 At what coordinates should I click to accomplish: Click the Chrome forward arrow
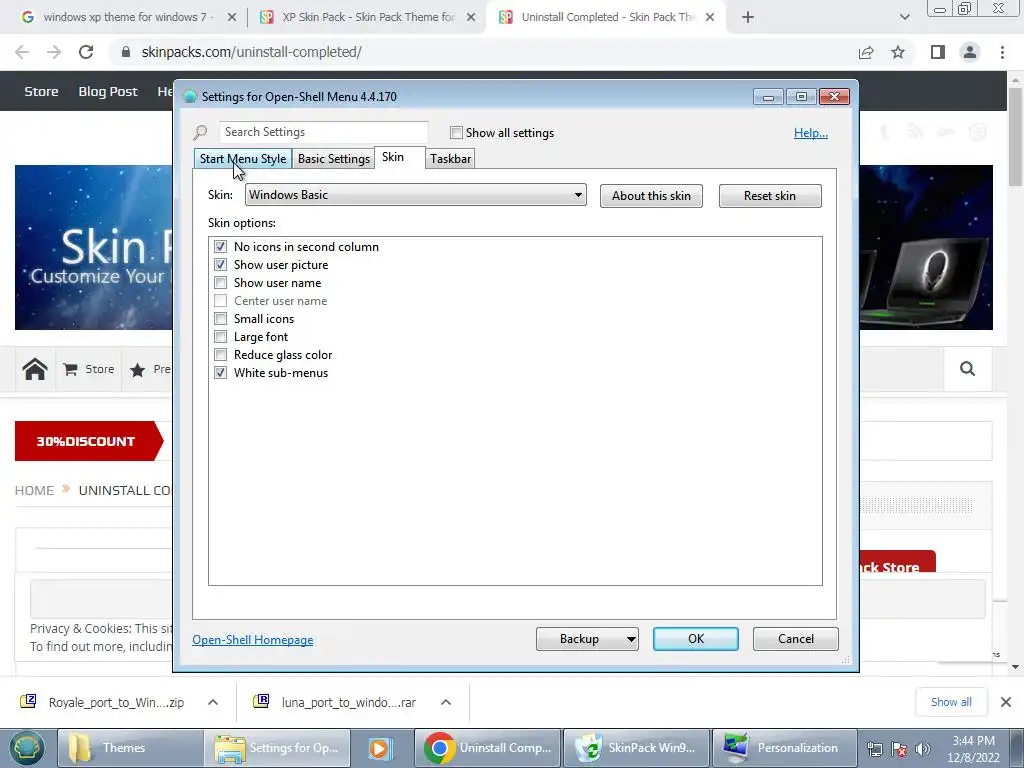coord(54,52)
